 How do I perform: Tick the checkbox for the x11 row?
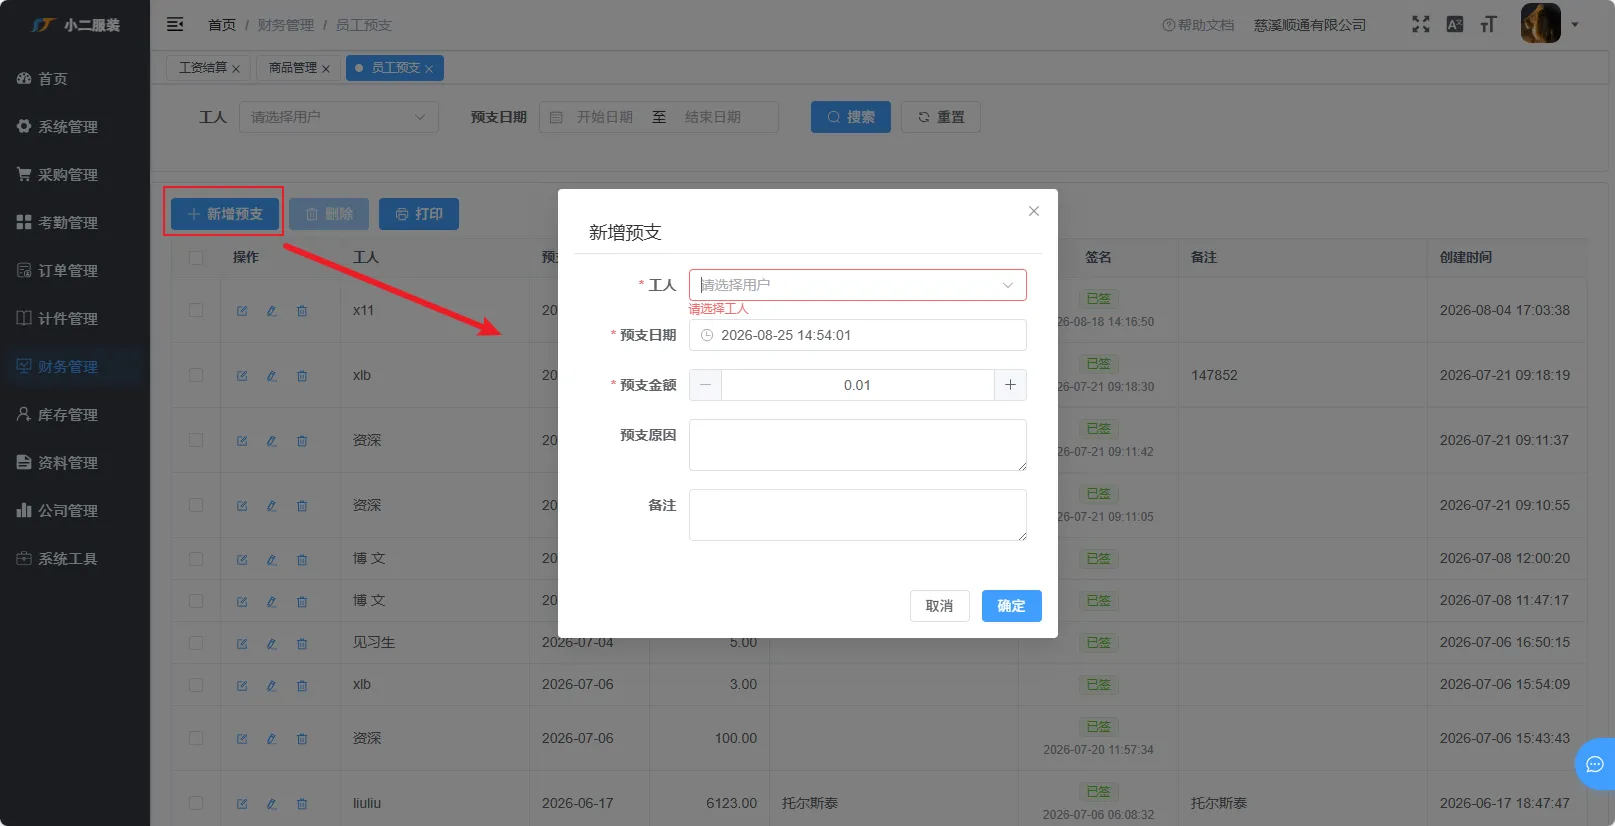coord(196,310)
